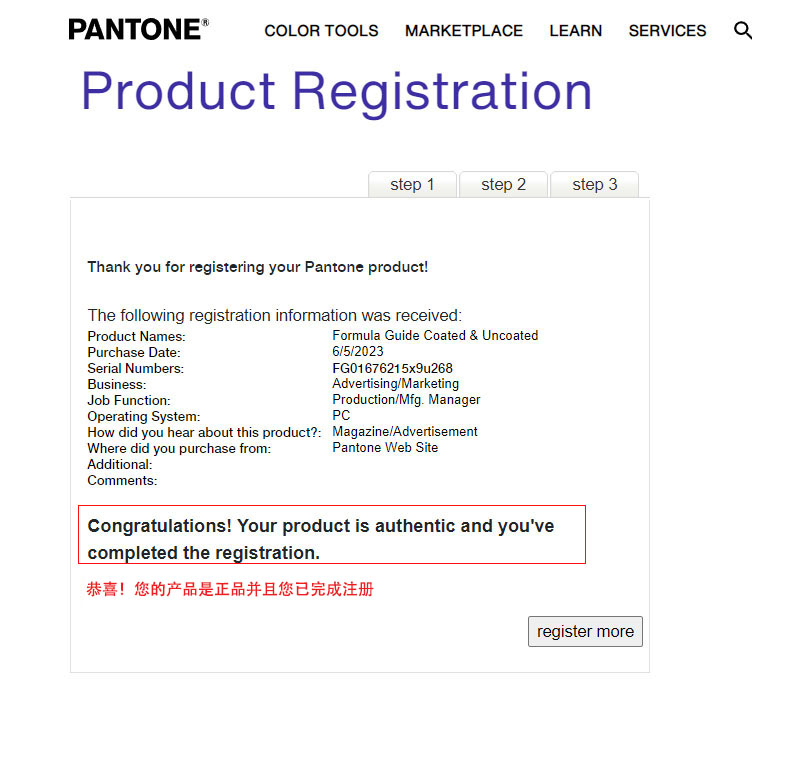Click the PANTONE logo
This screenshot has height=761, width=800.
[138, 28]
